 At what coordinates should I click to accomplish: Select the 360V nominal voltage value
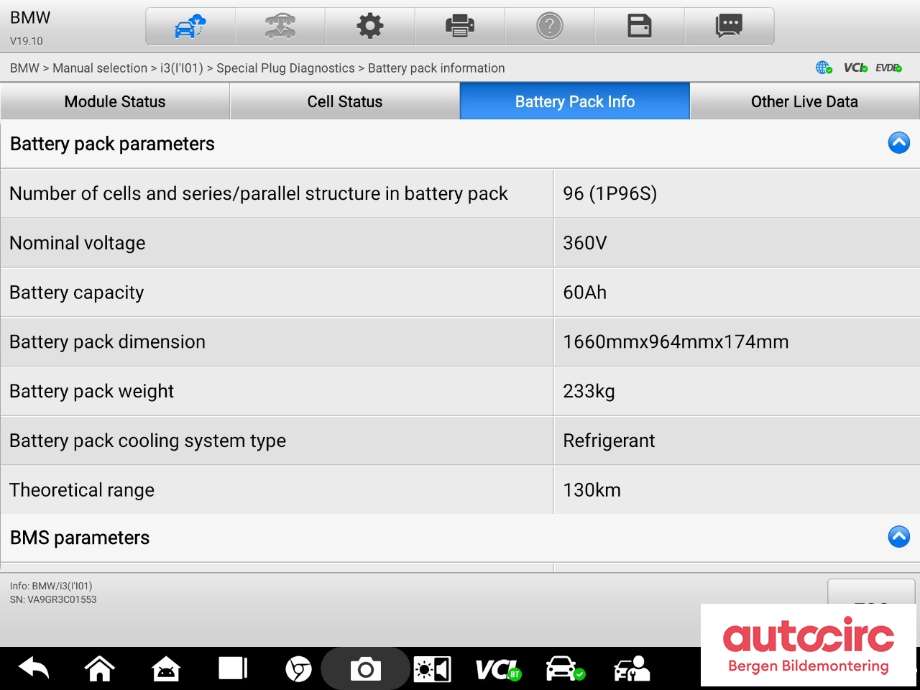tap(584, 243)
